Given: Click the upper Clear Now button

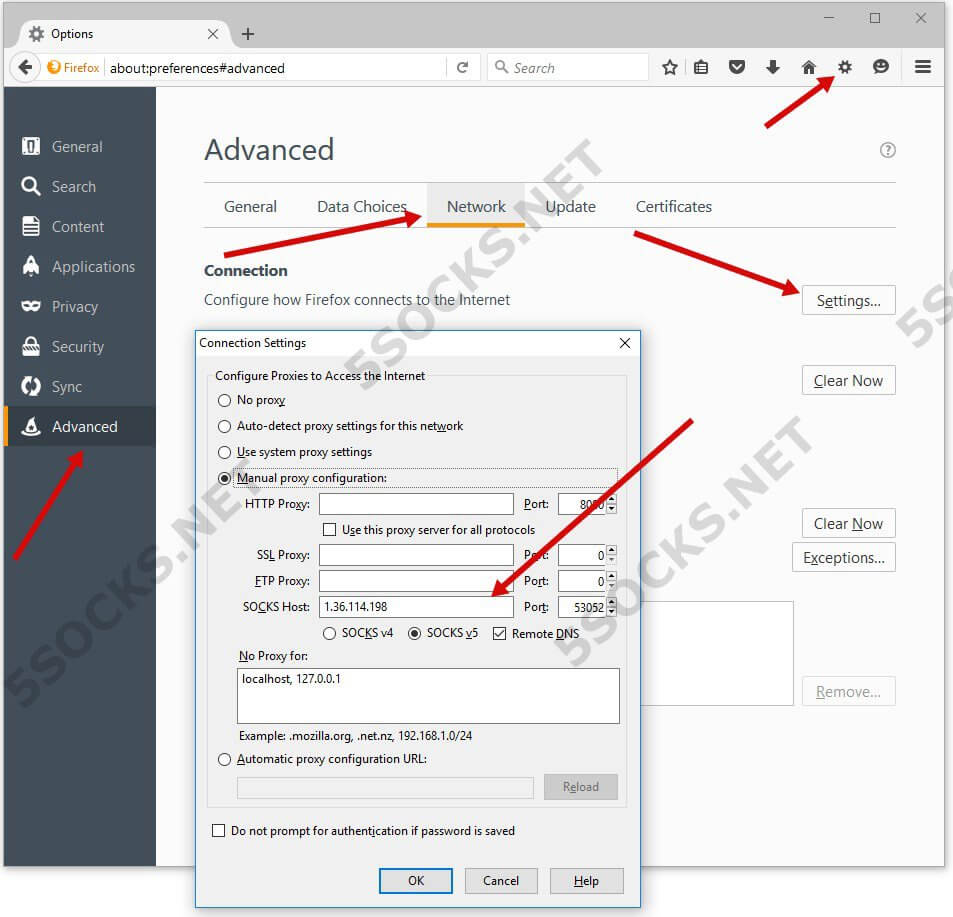Looking at the screenshot, I should (x=848, y=380).
